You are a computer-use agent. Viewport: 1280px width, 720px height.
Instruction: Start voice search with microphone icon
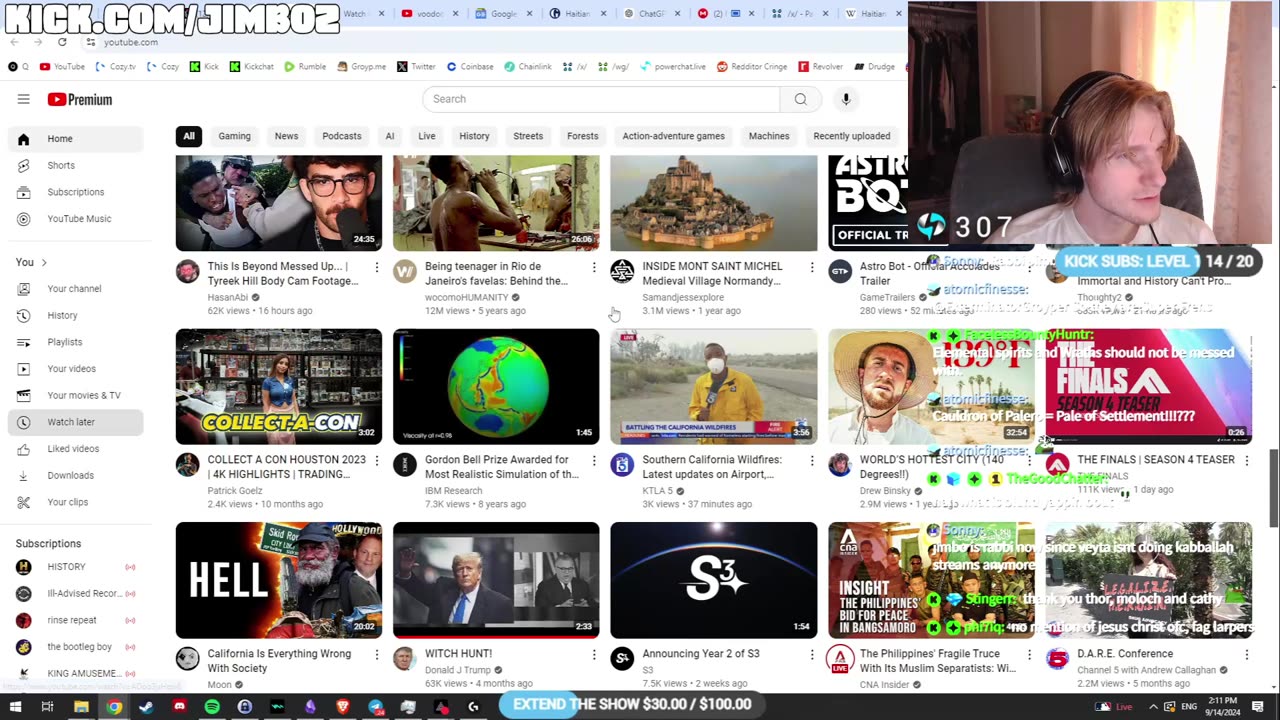[x=846, y=99]
